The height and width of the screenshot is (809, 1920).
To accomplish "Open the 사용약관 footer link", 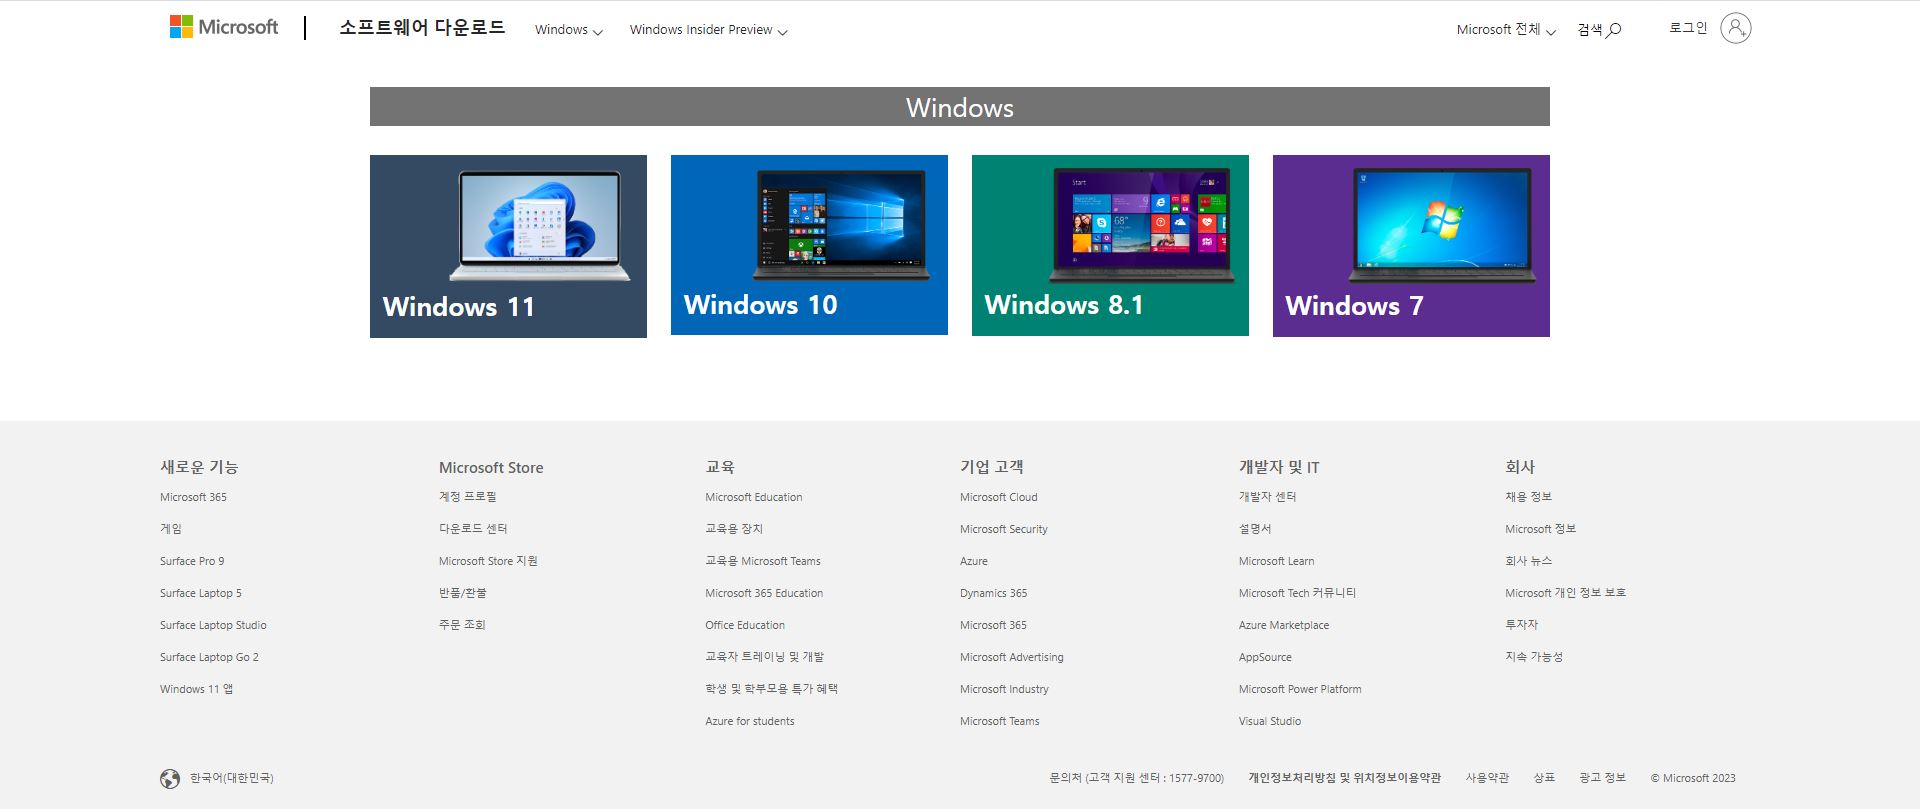I will point(1487,778).
